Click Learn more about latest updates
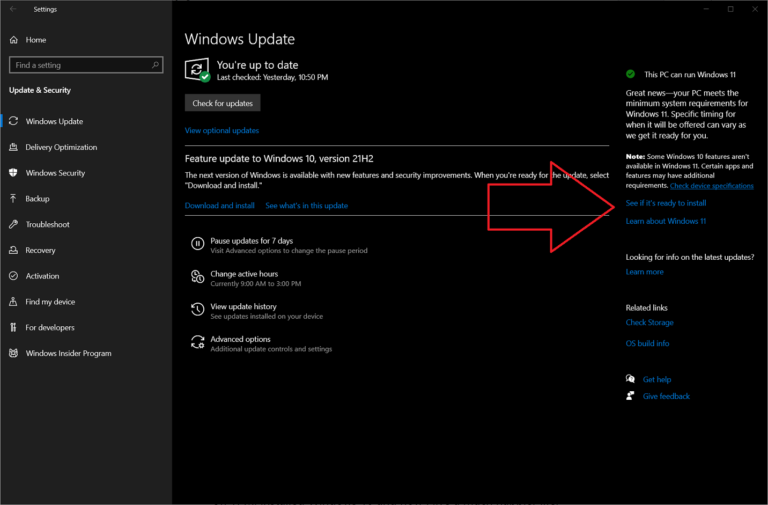The height and width of the screenshot is (505, 768). (x=645, y=272)
